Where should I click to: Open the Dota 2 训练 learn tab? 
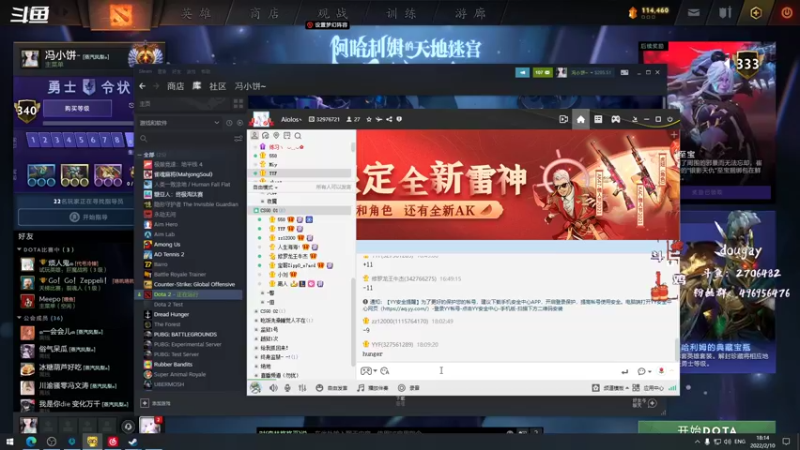click(x=401, y=13)
